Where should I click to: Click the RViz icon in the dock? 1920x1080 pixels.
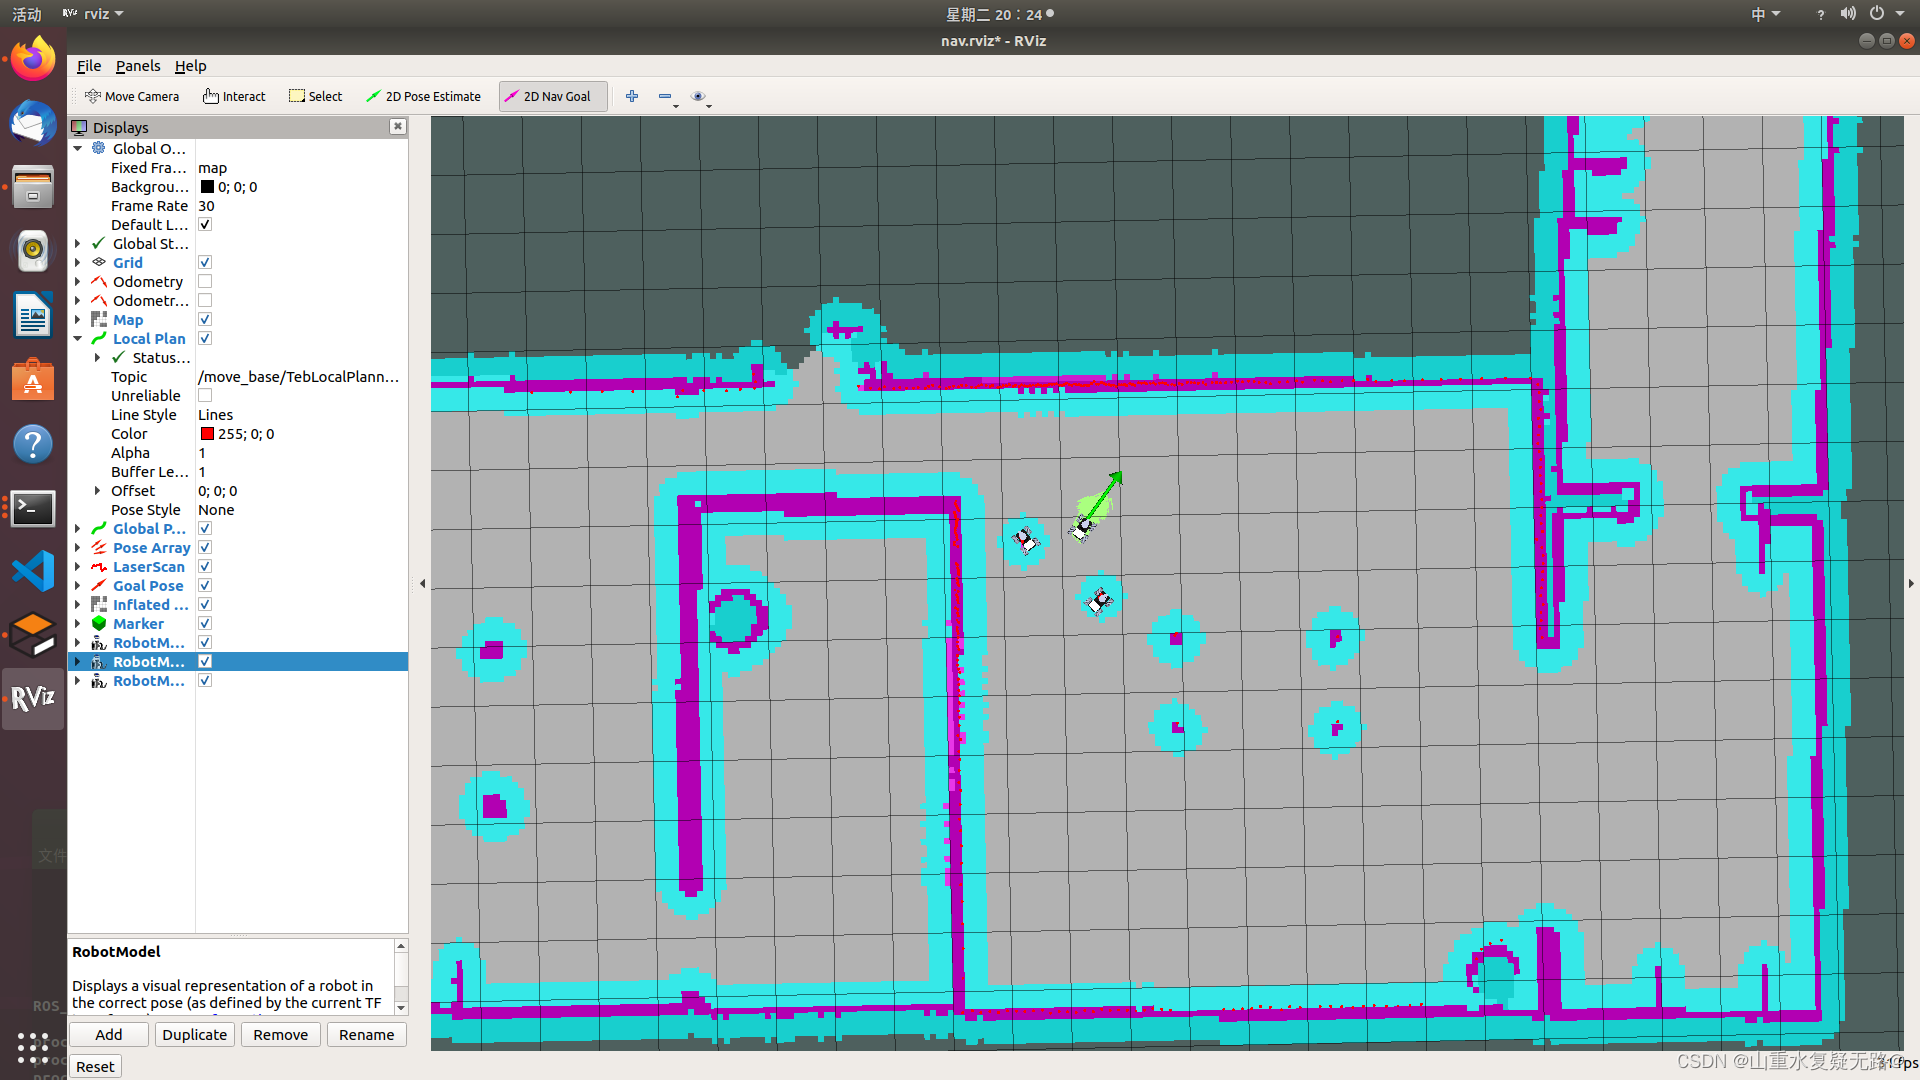33,699
